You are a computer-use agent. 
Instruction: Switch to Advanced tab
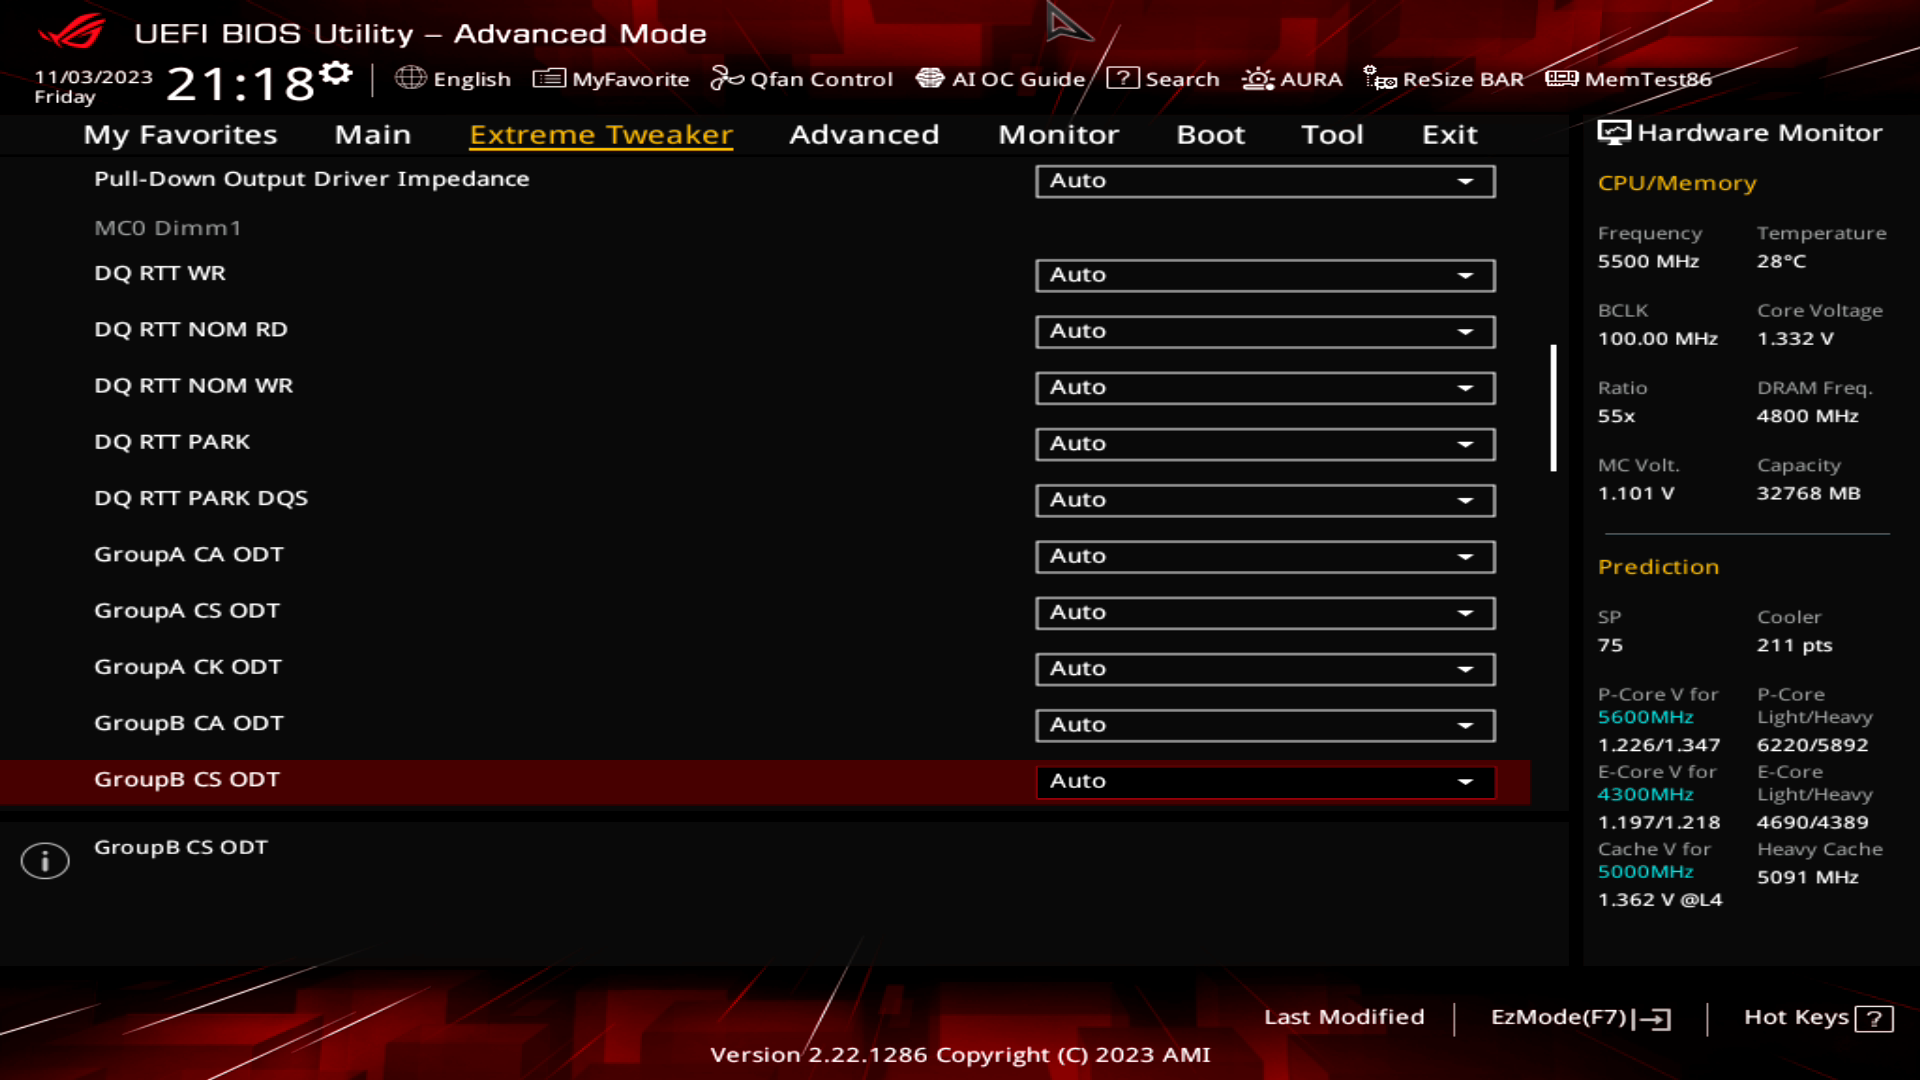point(864,135)
